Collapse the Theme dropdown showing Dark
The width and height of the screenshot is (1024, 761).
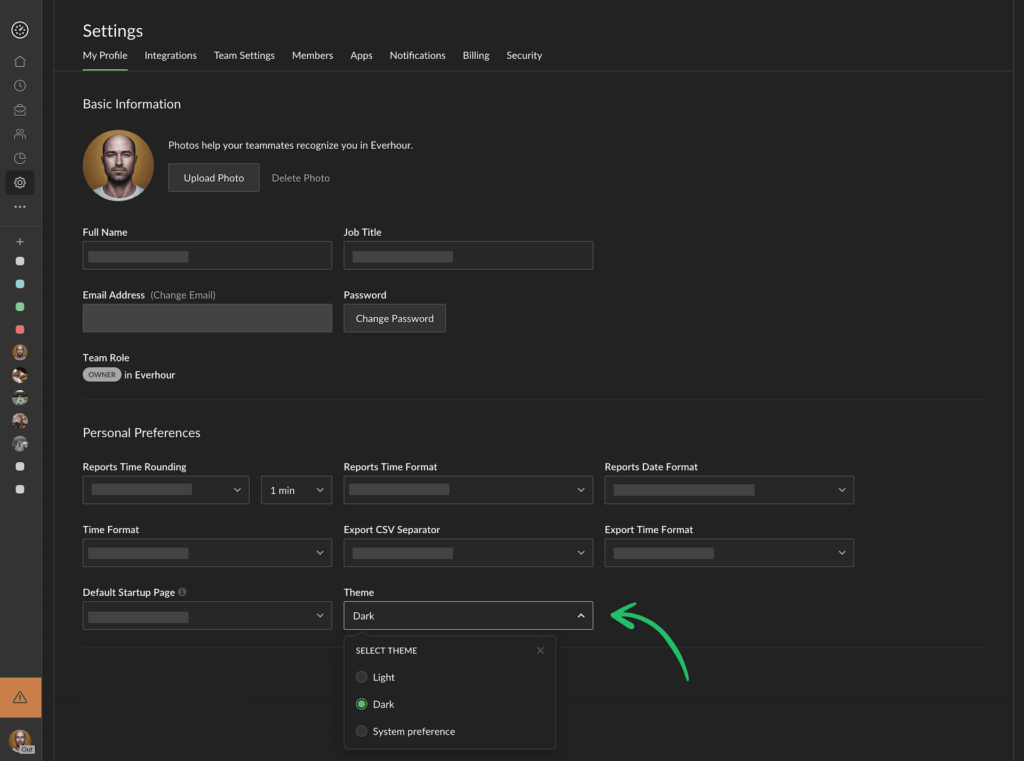468,616
